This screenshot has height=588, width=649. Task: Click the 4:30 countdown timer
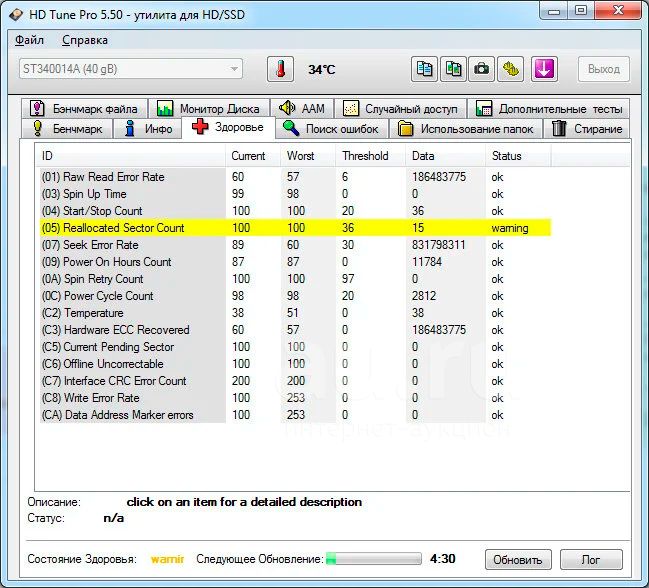442,559
